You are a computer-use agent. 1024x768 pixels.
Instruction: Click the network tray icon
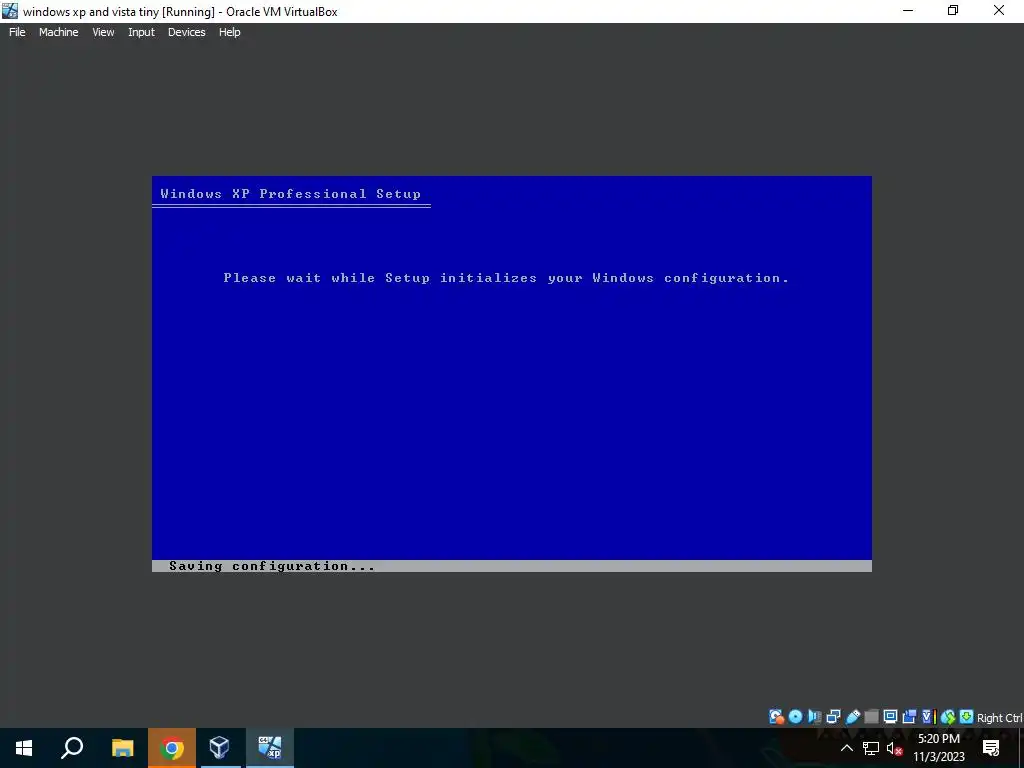(871, 748)
